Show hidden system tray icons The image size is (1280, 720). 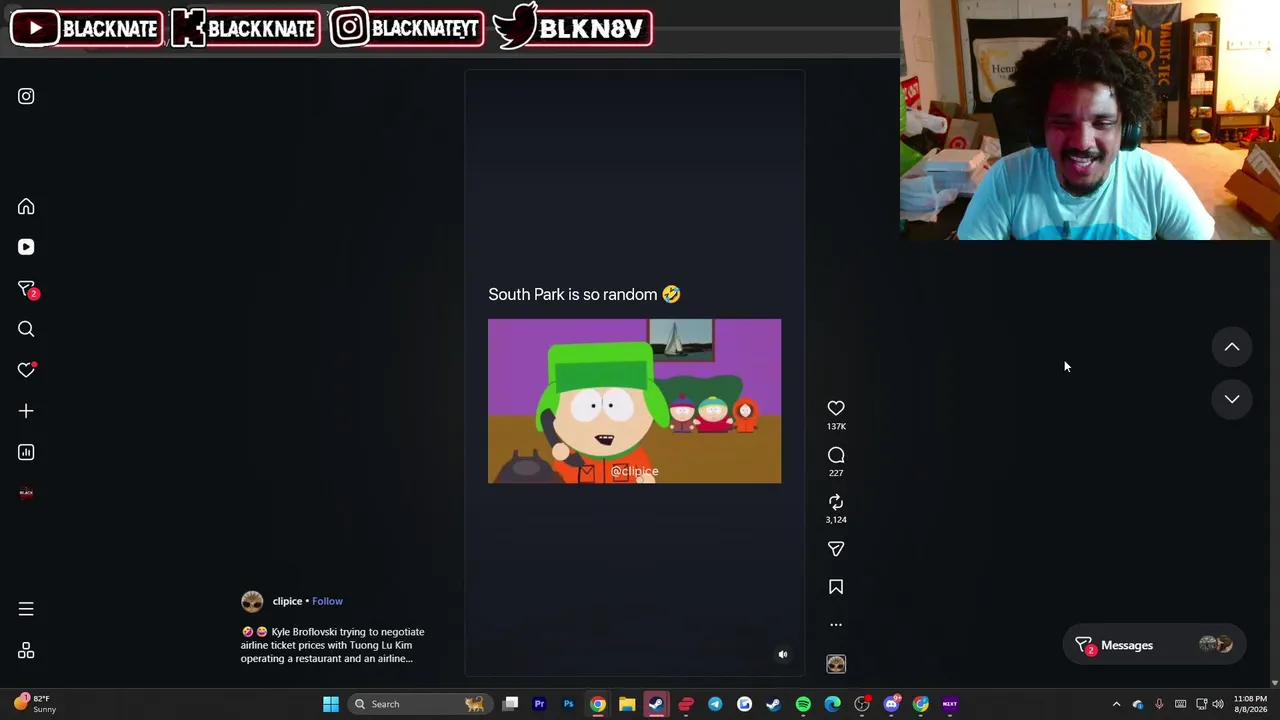pos(1117,704)
